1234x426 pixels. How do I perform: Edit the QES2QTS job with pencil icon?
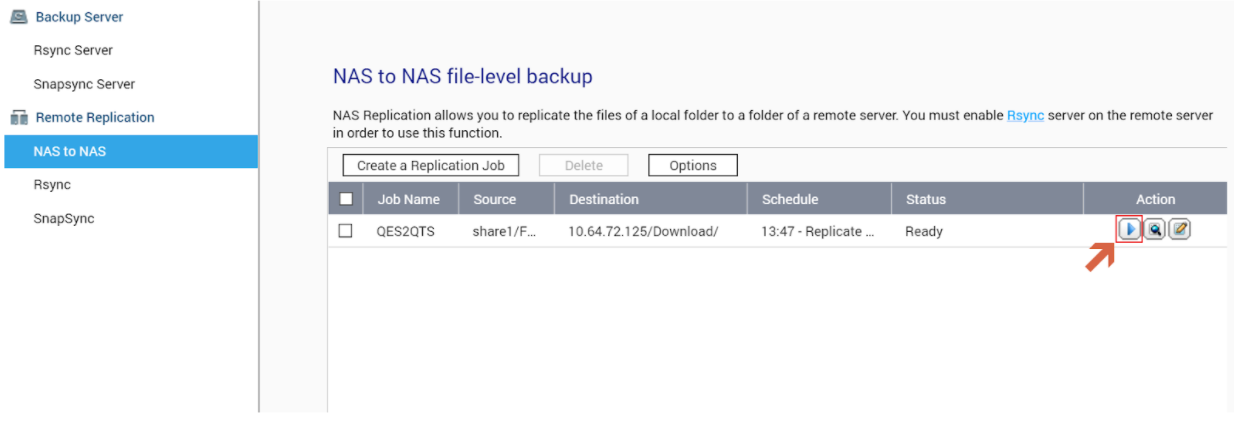coord(1179,230)
